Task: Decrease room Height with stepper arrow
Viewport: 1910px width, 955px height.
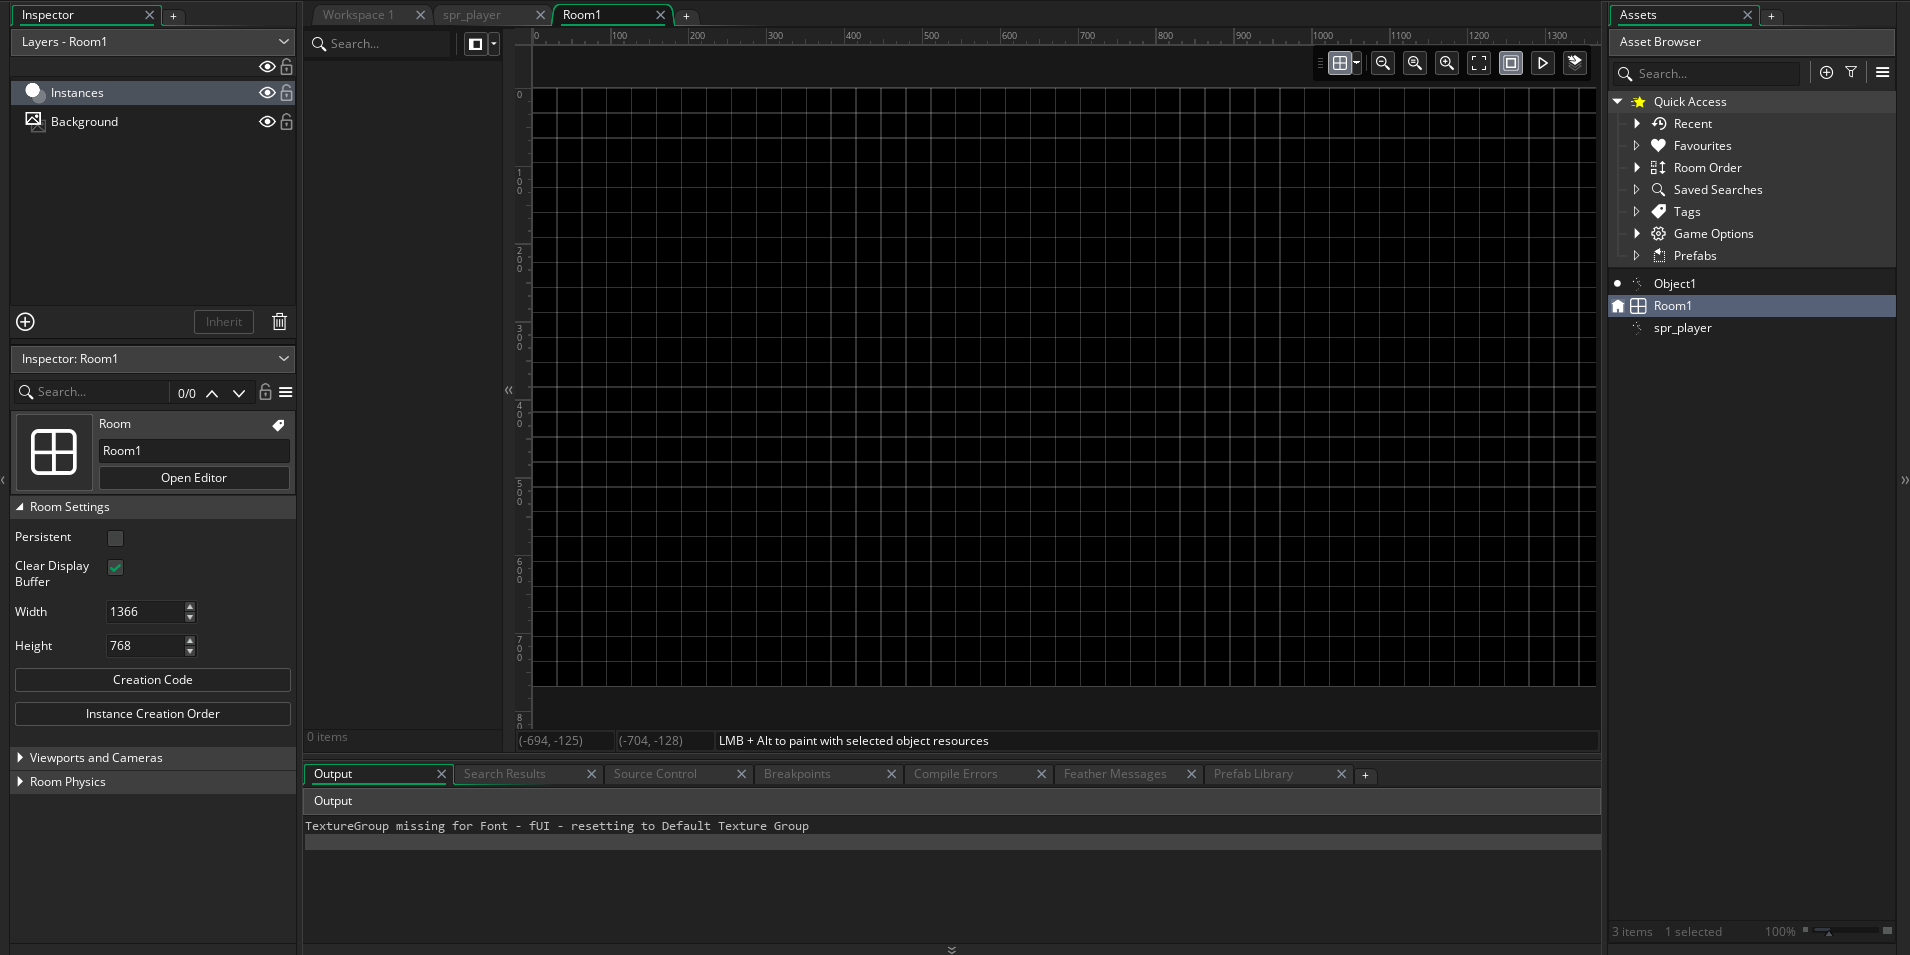Action: click(x=190, y=652)
